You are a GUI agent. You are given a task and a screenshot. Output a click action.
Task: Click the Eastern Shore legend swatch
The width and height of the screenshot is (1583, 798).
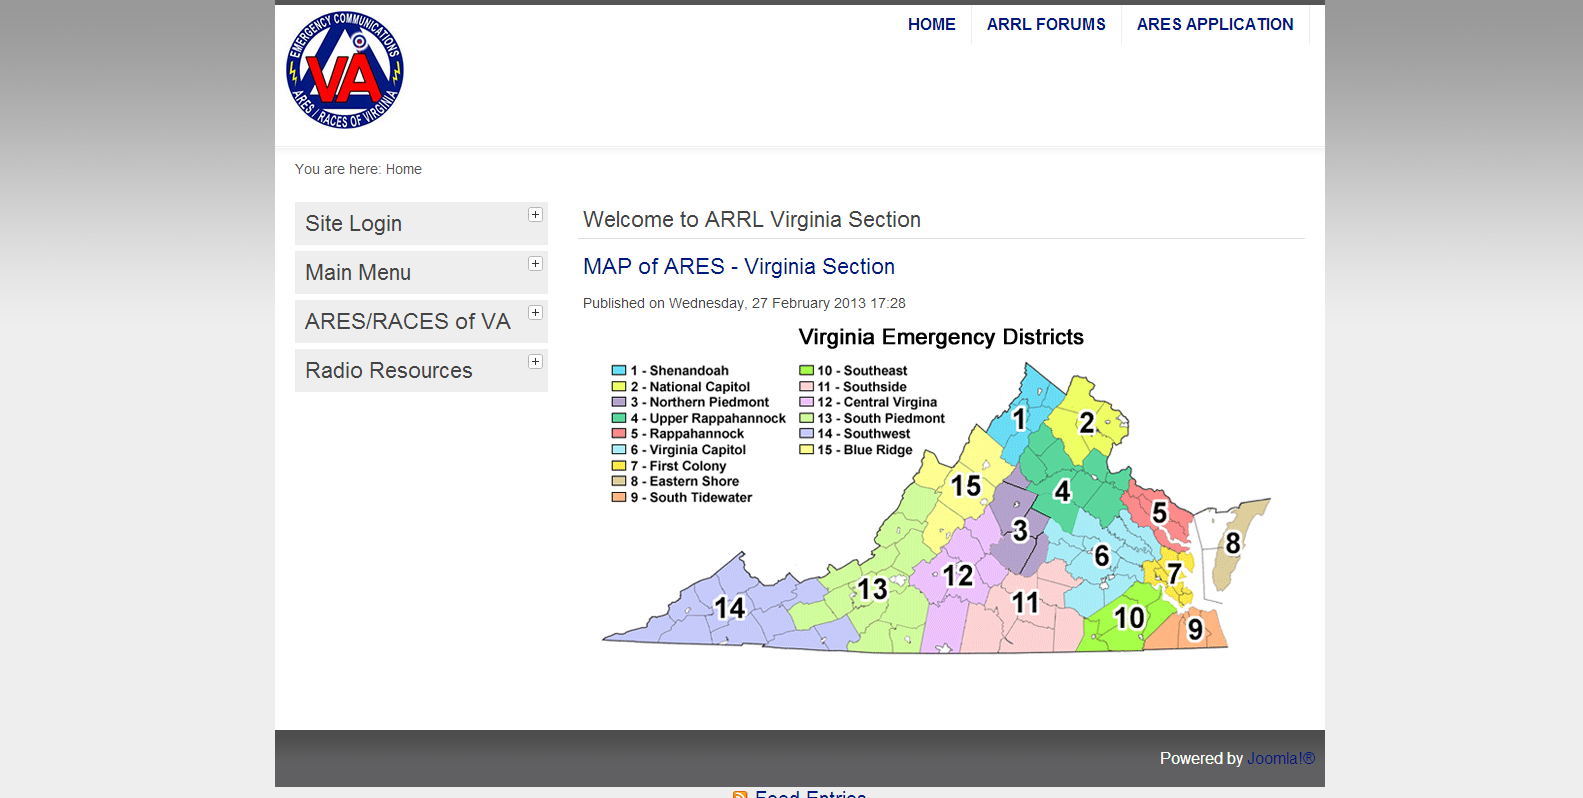pyautogui.click(x=619, y=481)
